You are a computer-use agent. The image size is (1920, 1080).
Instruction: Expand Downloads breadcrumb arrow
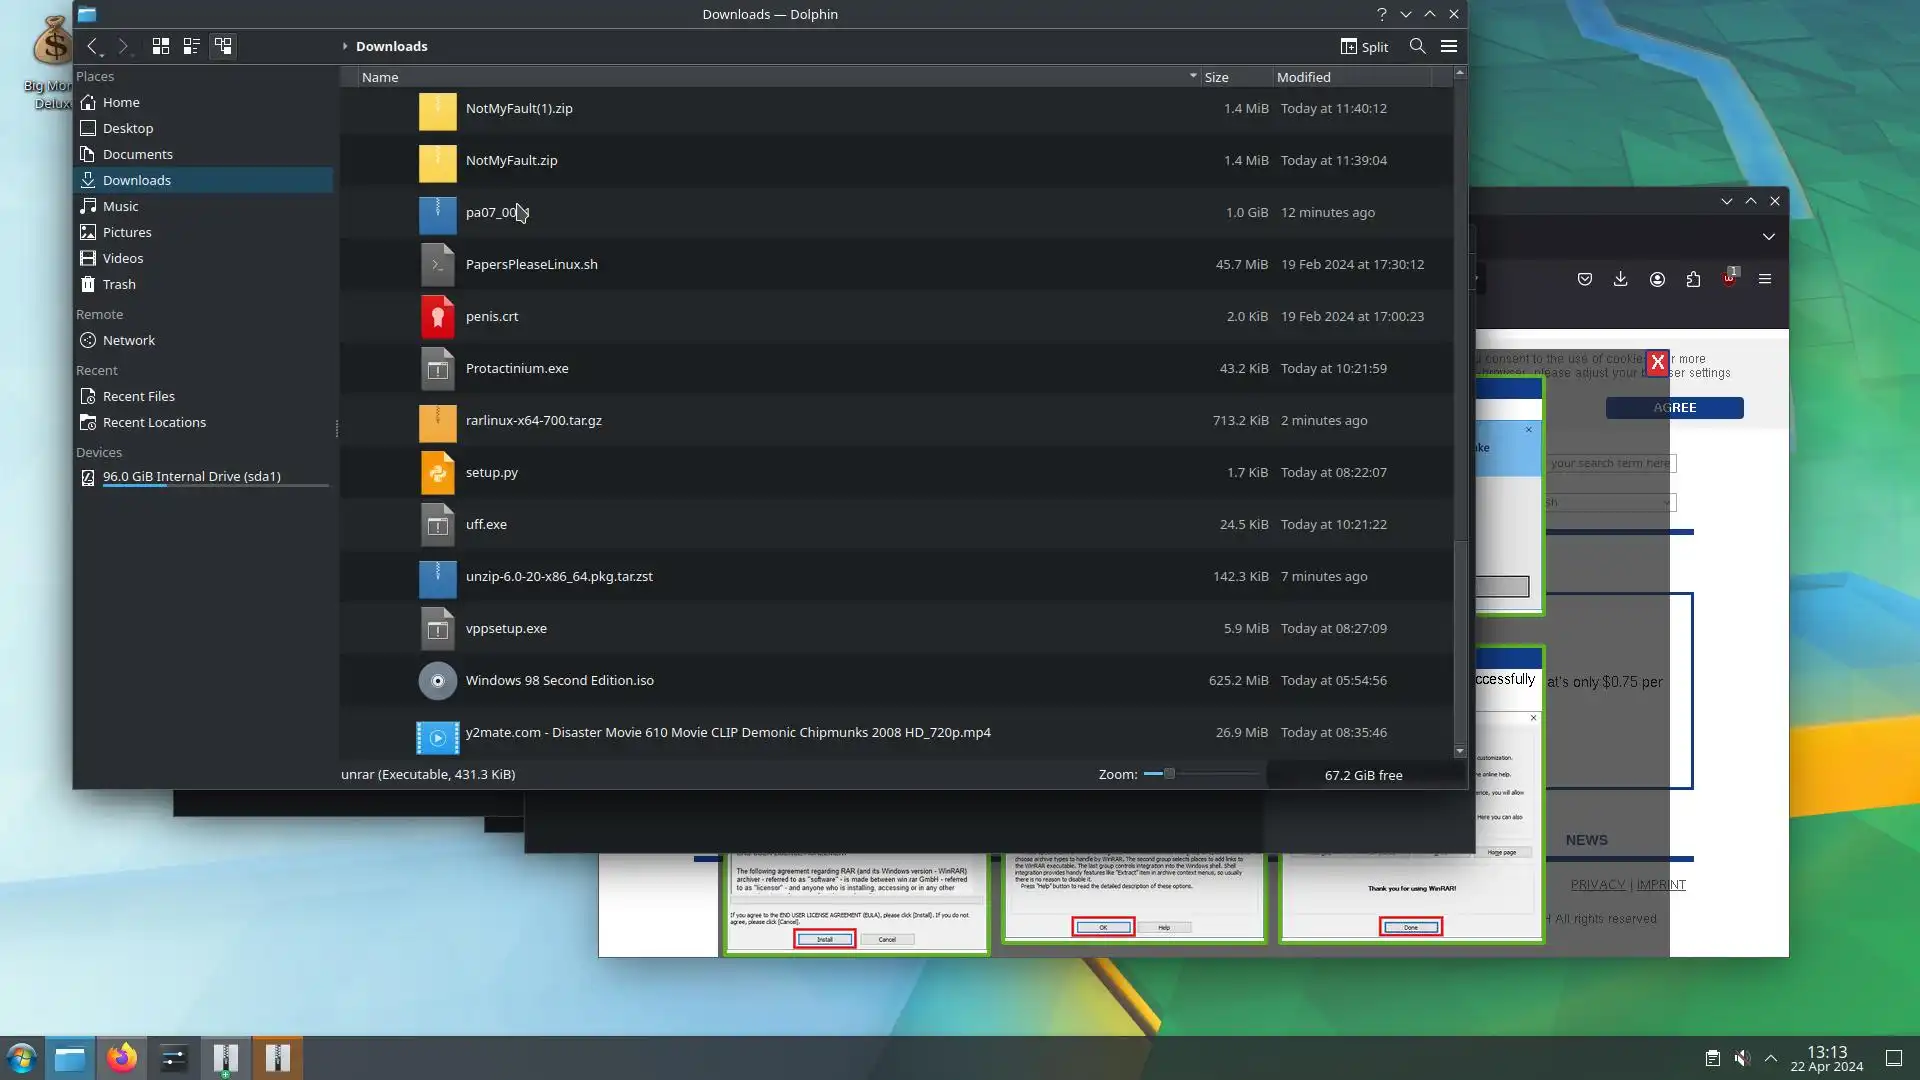pyautogui.click(x=345, y=46)
